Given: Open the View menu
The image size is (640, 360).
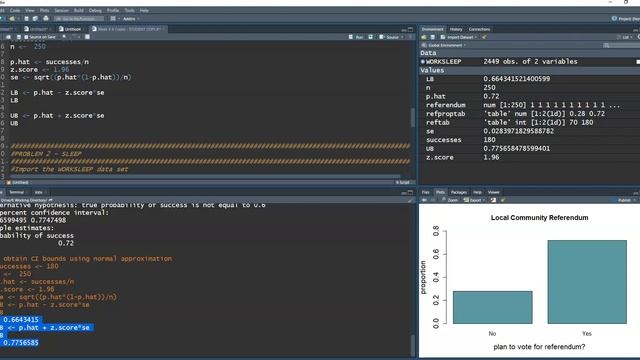Looking at the screenshot, I should click(x=30, y=10).
